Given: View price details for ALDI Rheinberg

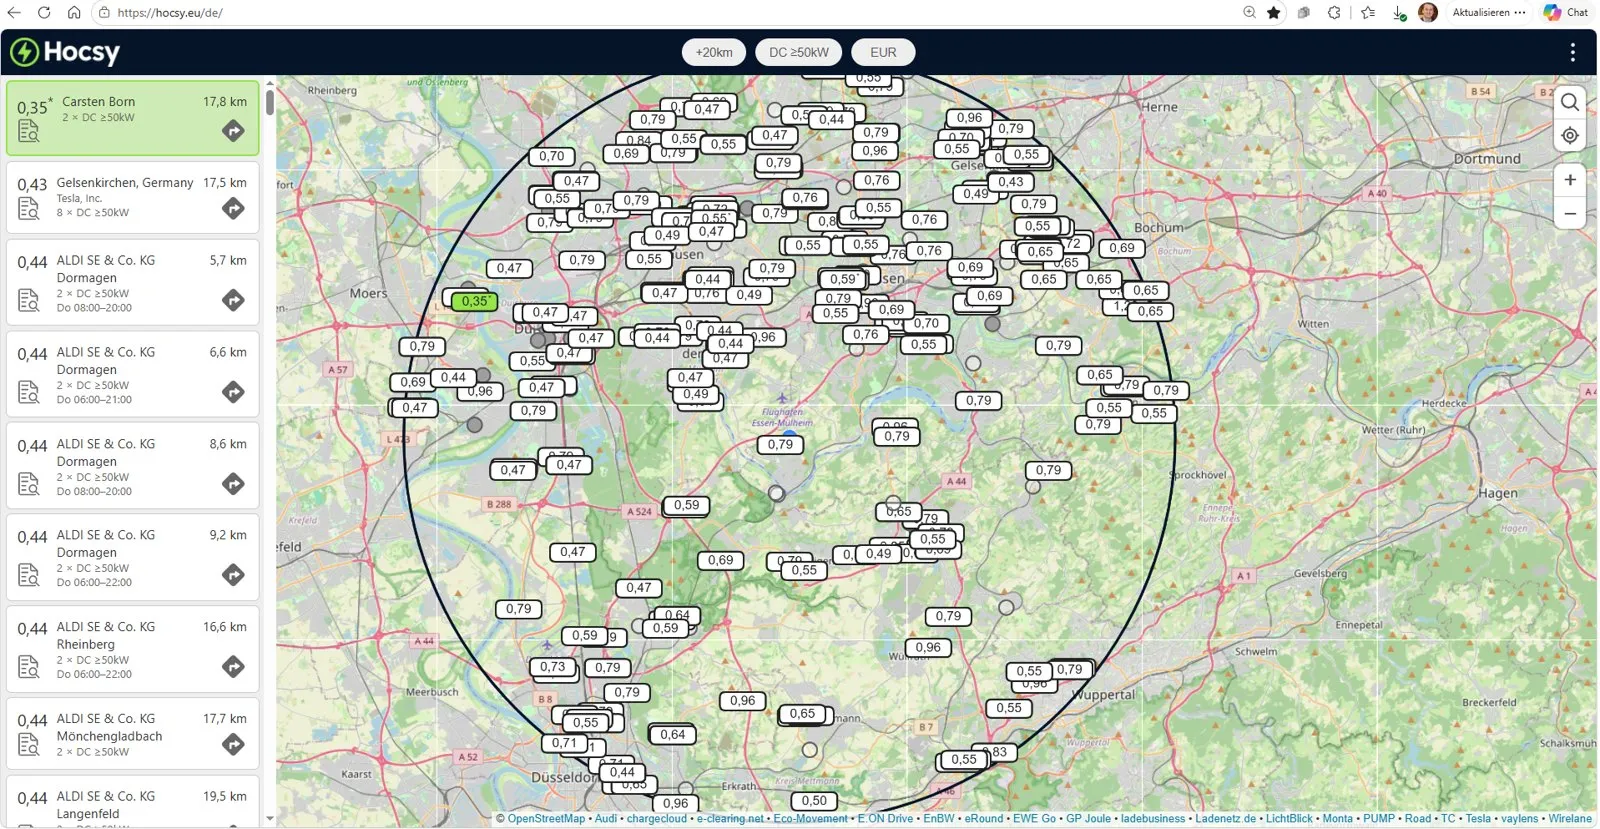Looking at the screenshot, I should 29,667.
